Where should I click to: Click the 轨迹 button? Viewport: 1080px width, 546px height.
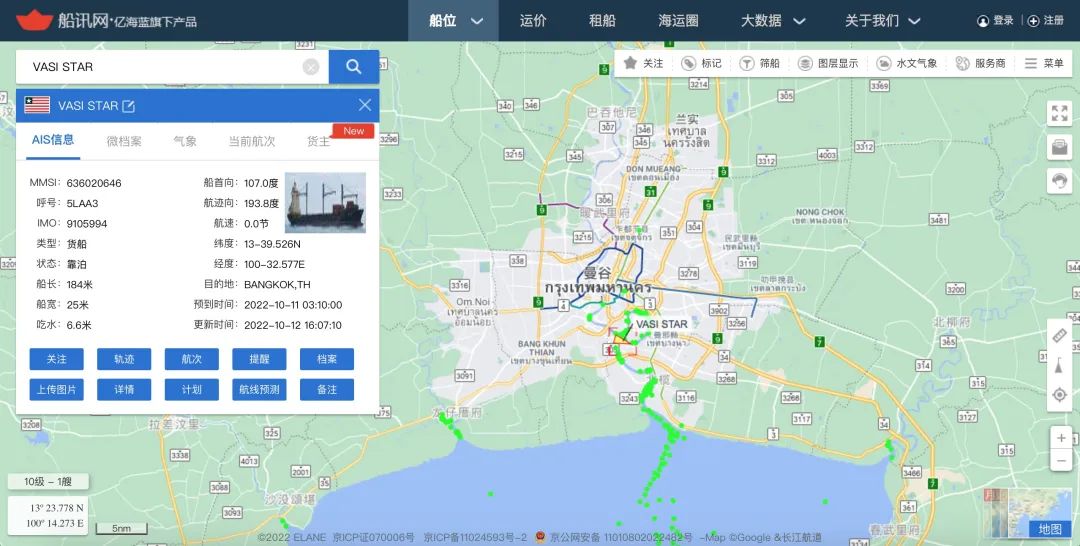[124, 359]
